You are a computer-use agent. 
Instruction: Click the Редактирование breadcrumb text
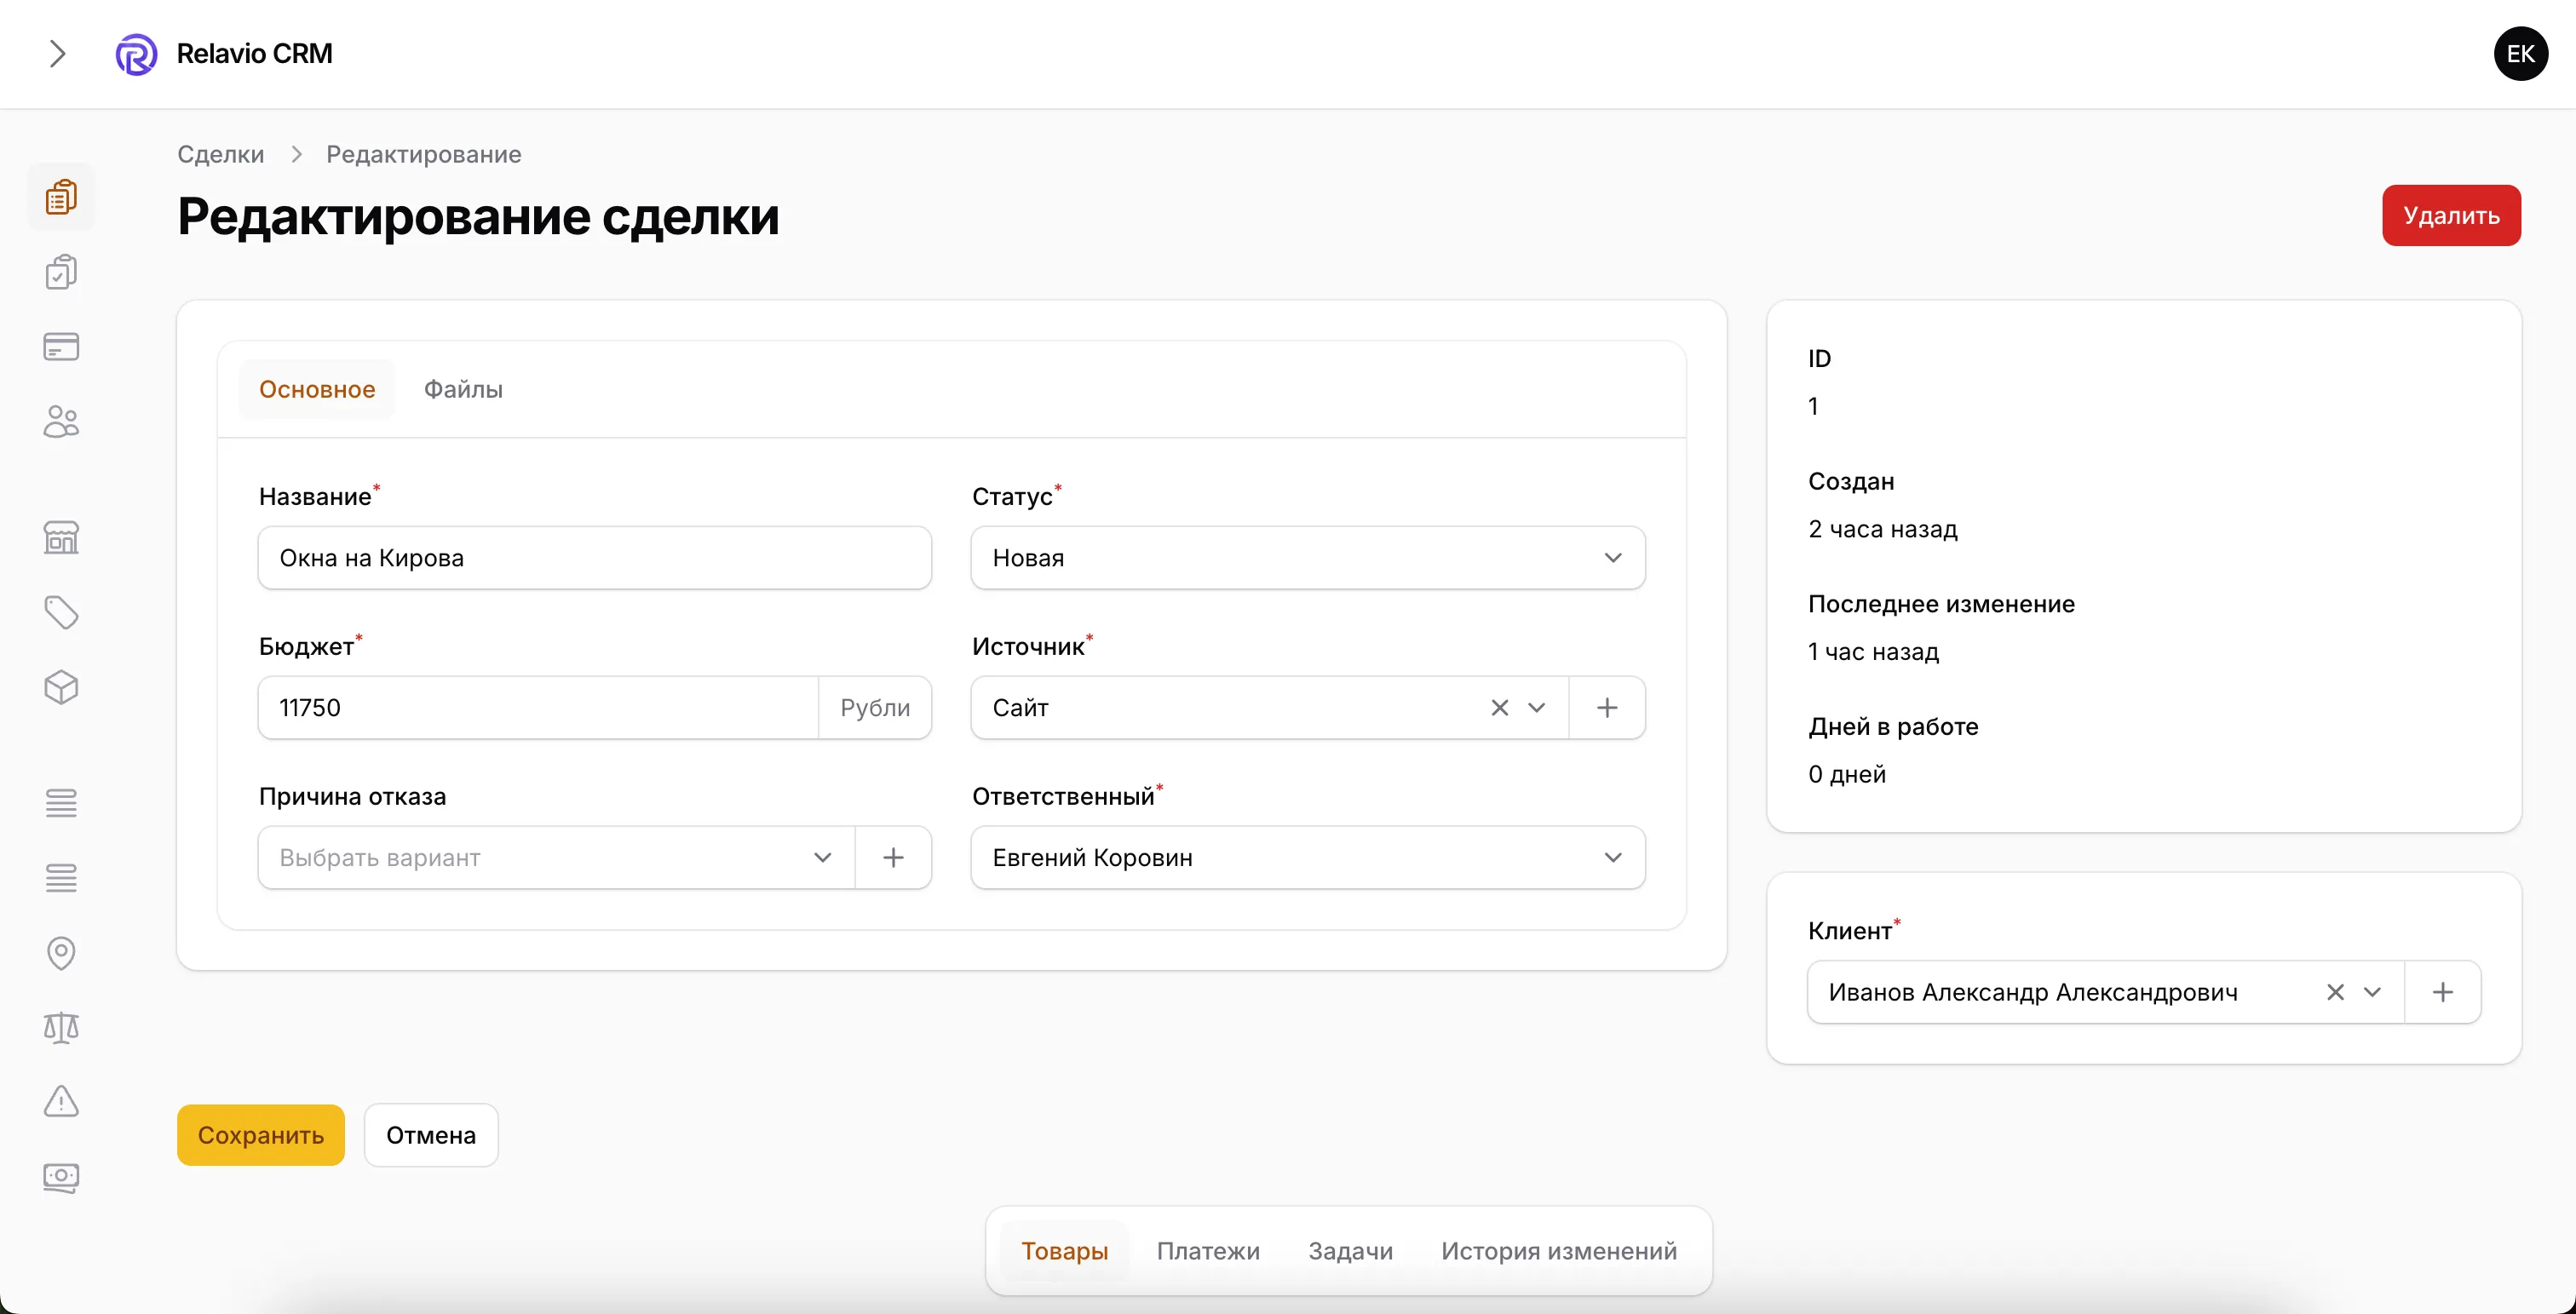(x=424, y=154)
